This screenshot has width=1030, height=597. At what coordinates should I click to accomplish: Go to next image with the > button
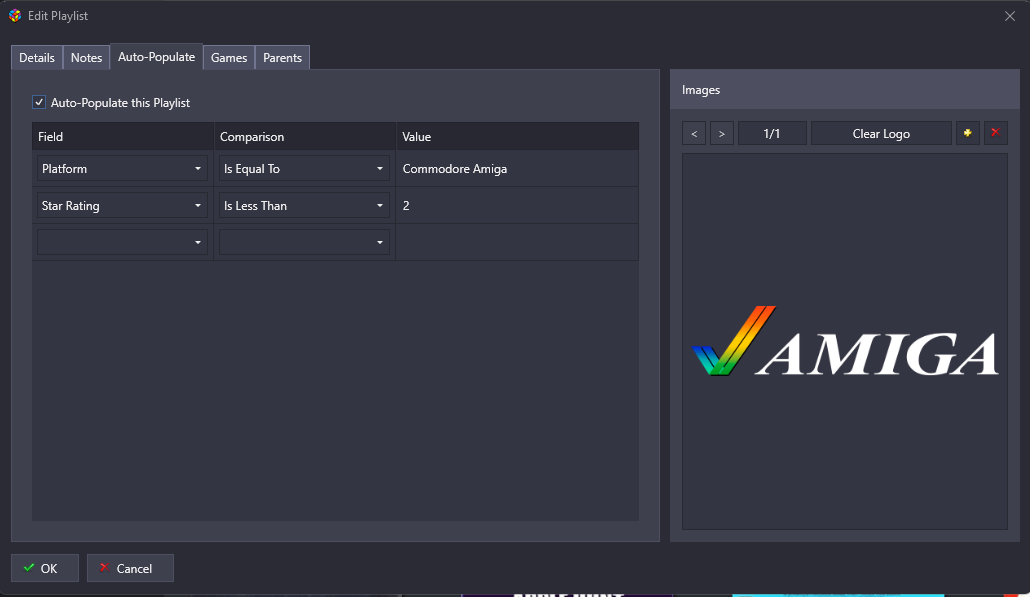point(721,133)
